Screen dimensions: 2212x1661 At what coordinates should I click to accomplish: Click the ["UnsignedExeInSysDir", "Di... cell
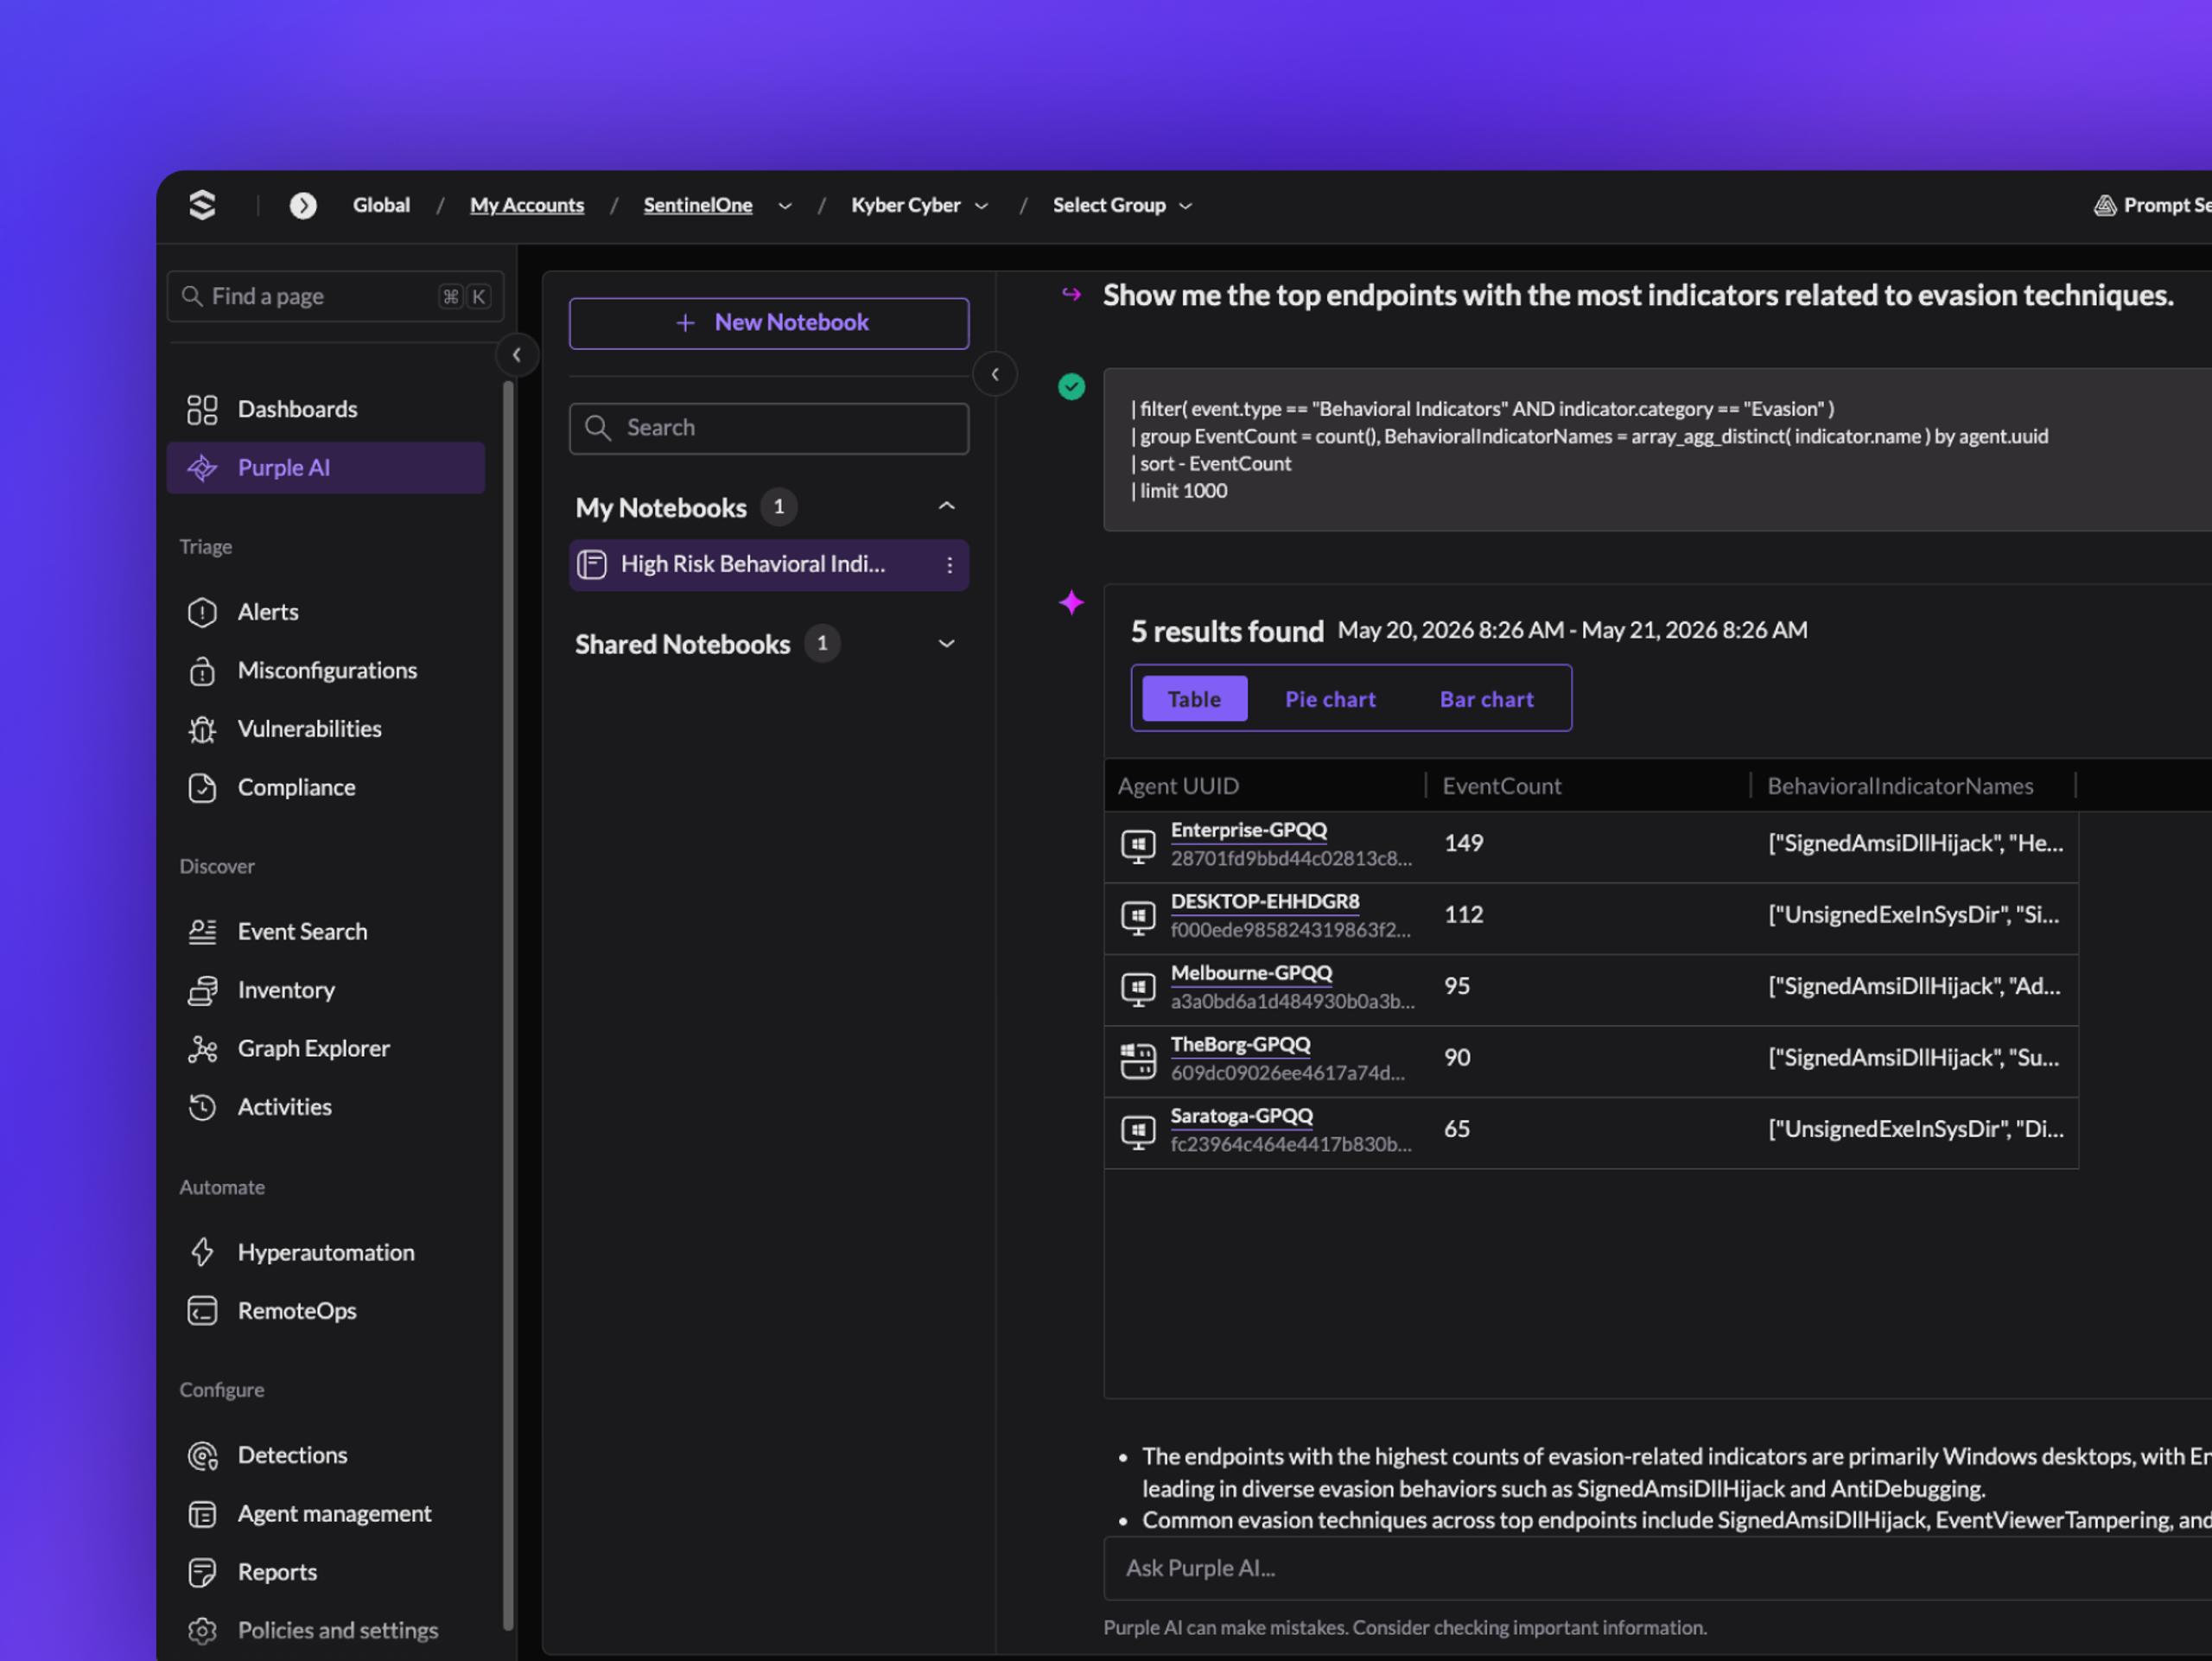(1915, 1130)
